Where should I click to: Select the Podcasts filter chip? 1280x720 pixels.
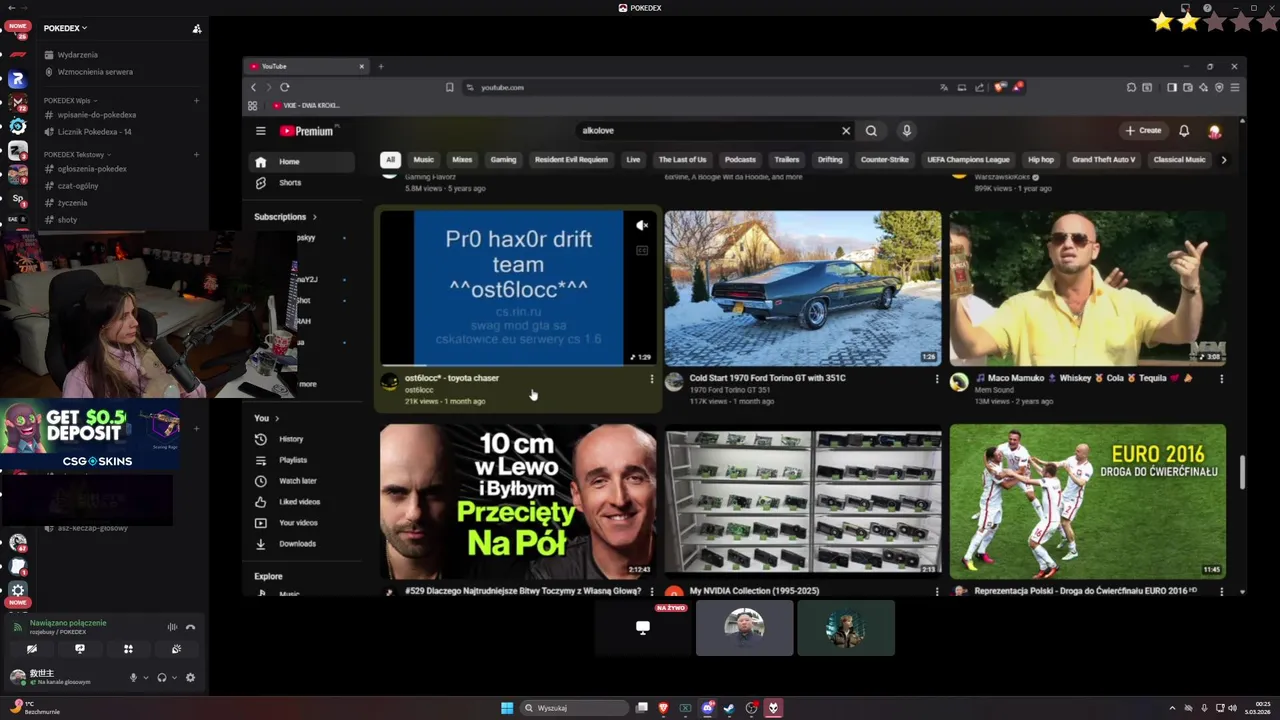[x=740, y=160]
